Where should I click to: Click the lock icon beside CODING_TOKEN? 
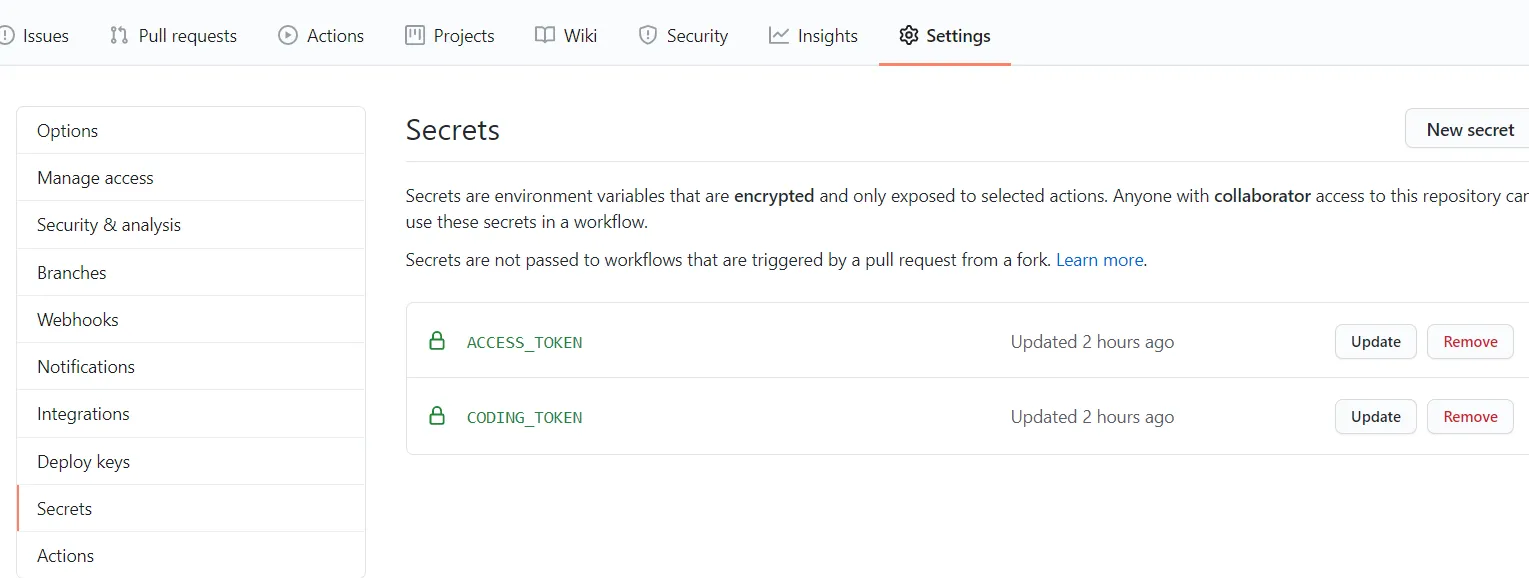(x=437, y=416)
